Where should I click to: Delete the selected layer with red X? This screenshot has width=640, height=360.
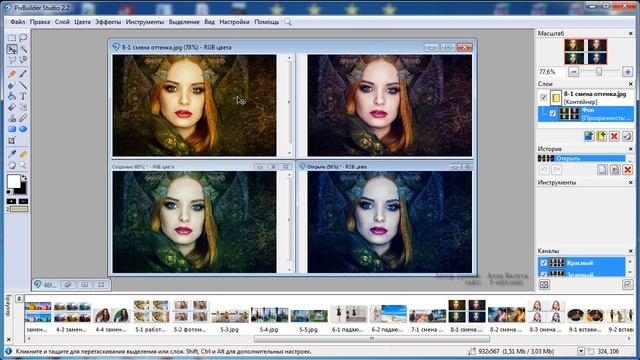pos(614,136)
